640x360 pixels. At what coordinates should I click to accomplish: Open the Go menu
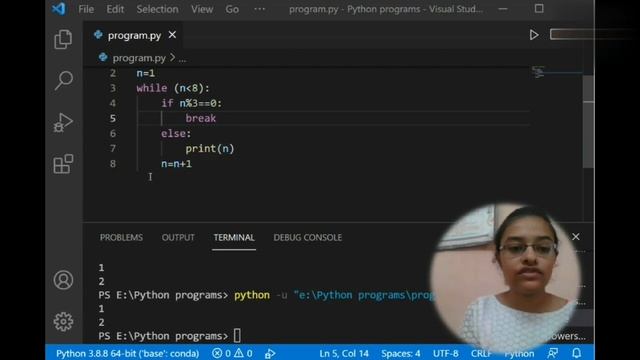[x=232, y=9]
